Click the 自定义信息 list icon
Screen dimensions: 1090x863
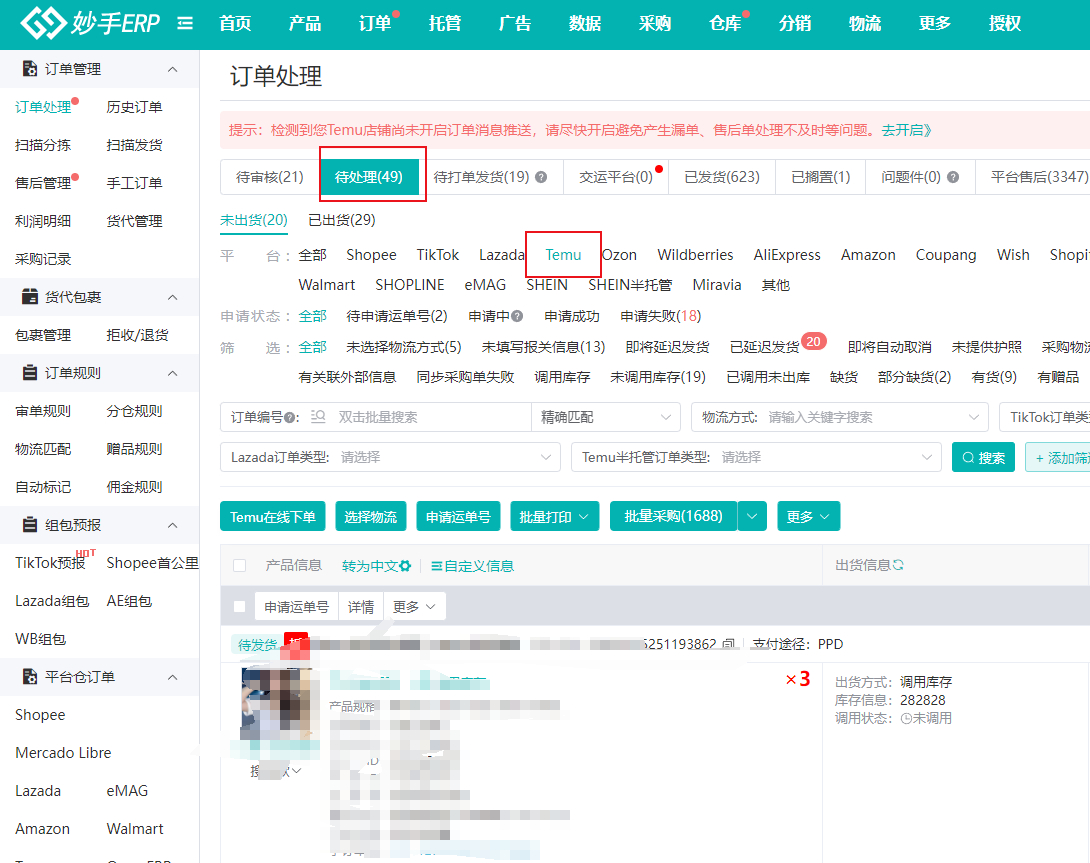point(437,566)
